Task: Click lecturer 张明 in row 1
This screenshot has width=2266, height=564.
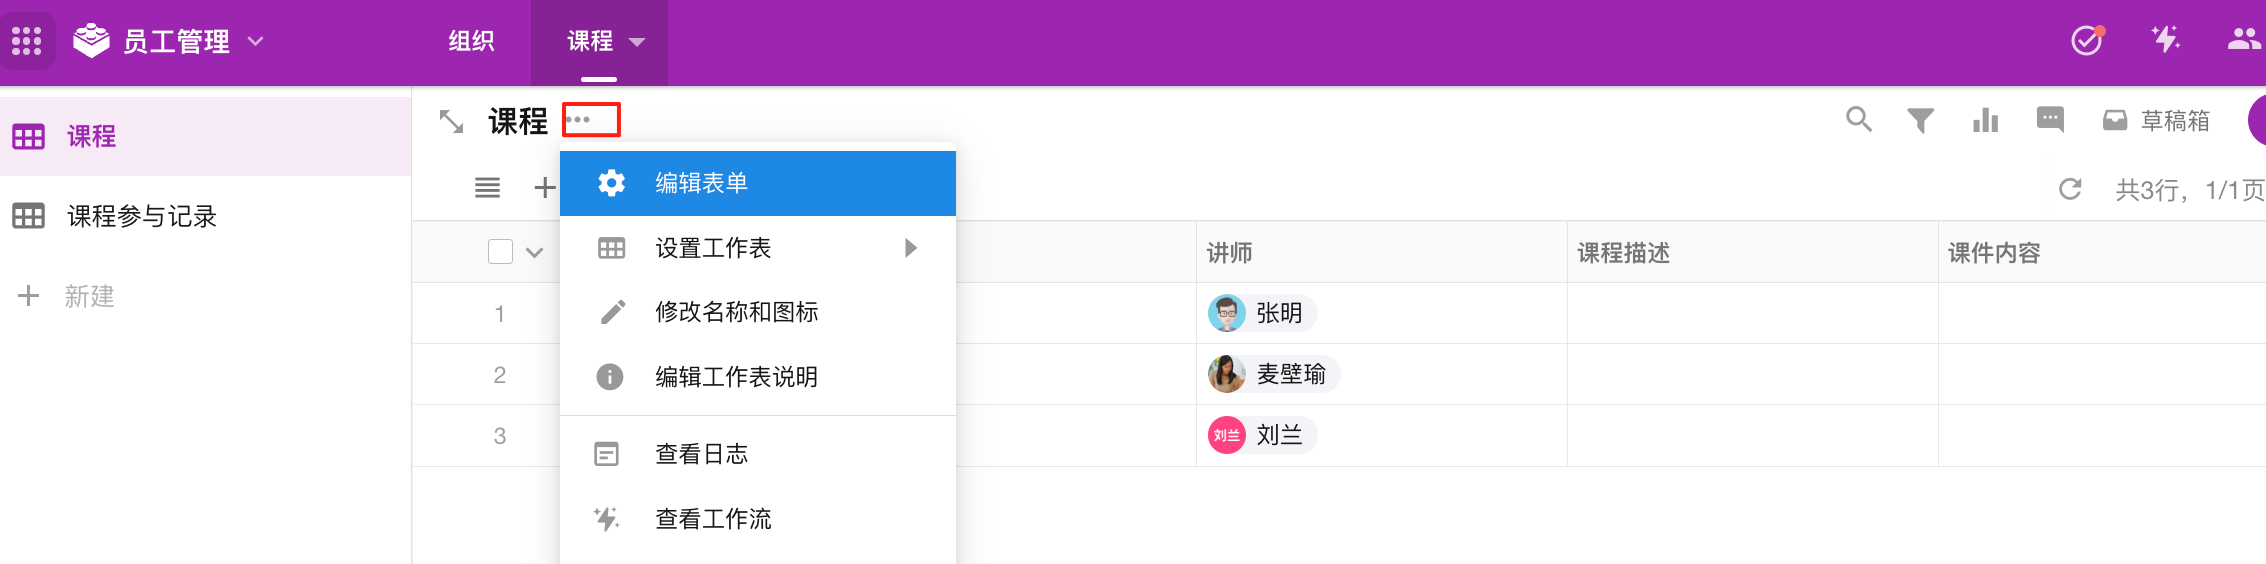Action: point(1262,313)
